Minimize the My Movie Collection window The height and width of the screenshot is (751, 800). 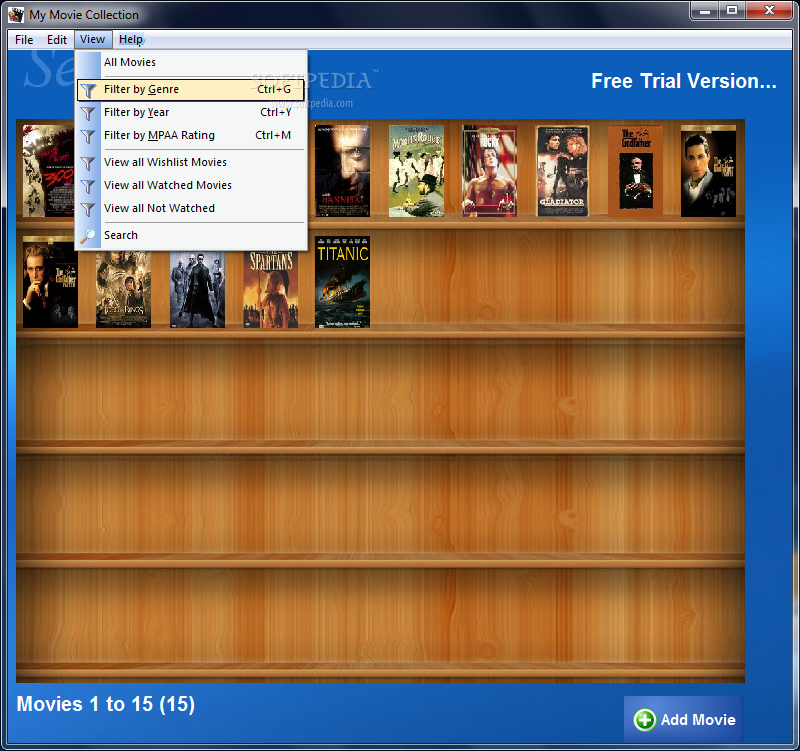pos(705,11)
